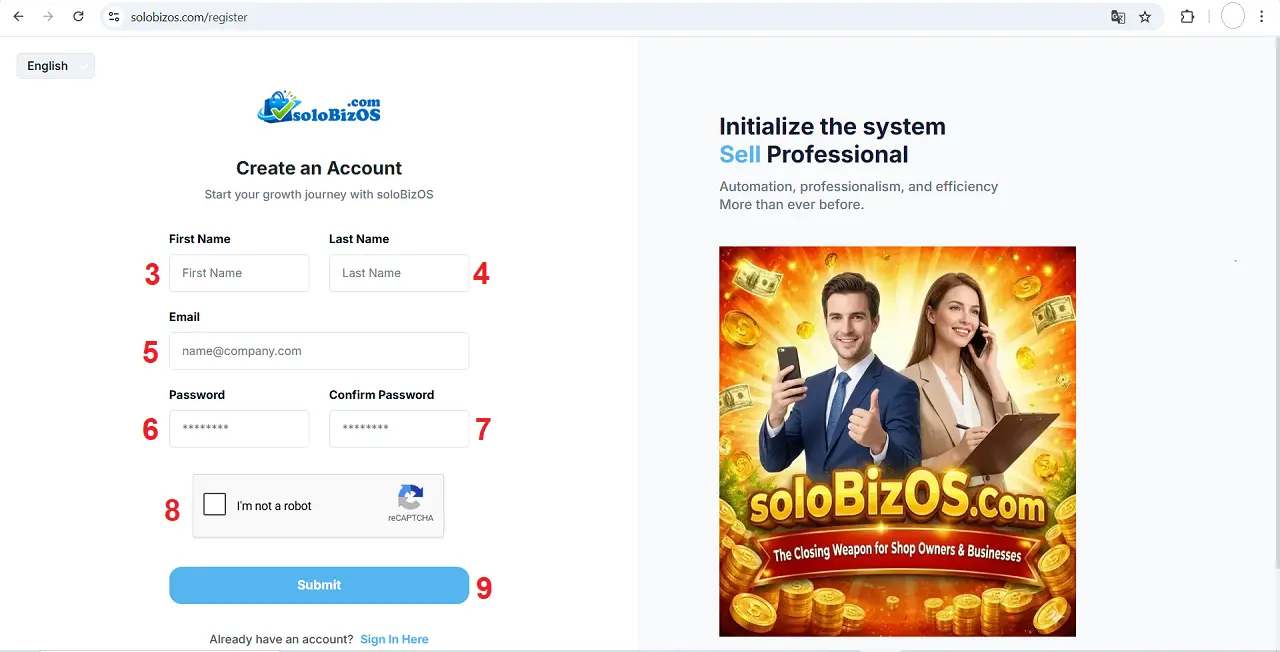The image size is (1280, 652).
Task: Click the "Start your growth journey with soloBizOS" text
Action: pyautogui.click(x=319, y=194)
